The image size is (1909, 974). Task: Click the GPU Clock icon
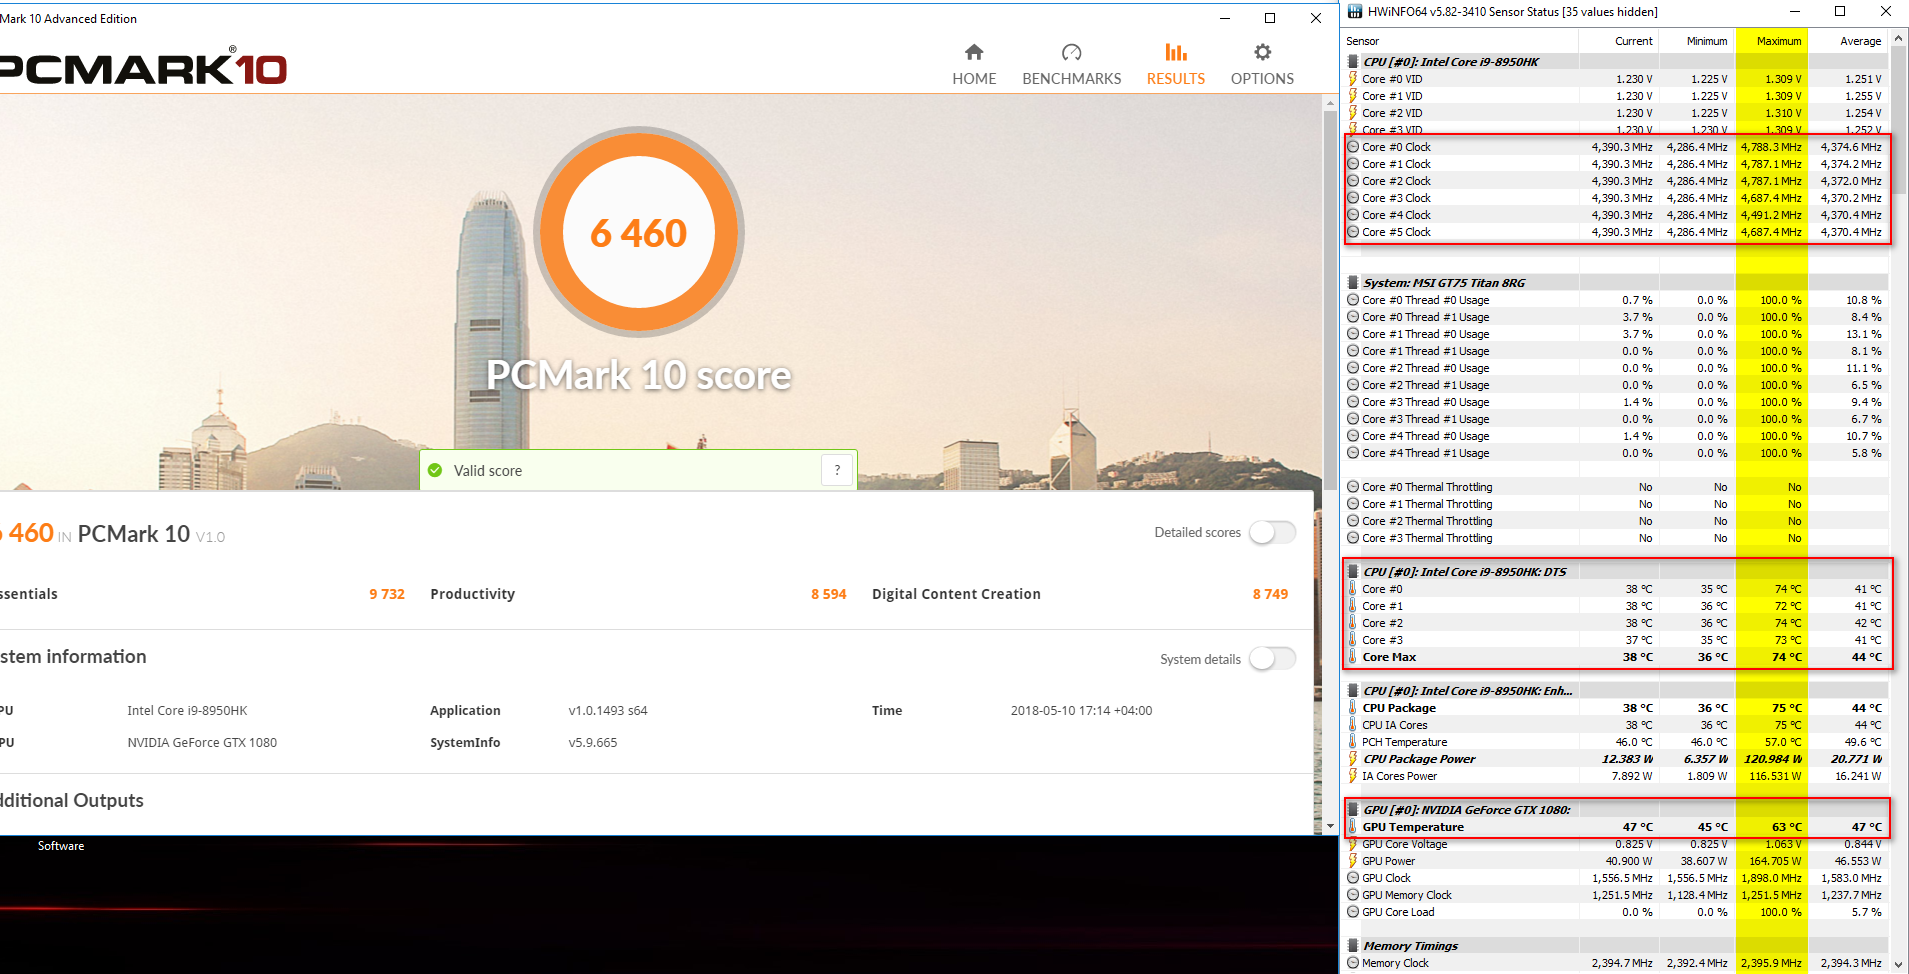(1353, 878)
